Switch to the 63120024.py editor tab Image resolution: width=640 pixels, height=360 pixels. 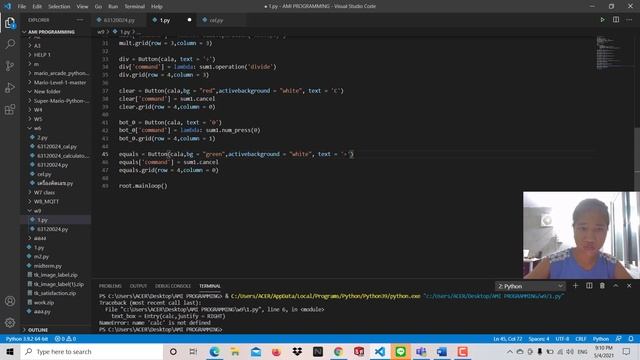pyautogui.click(x=119, y=20)
